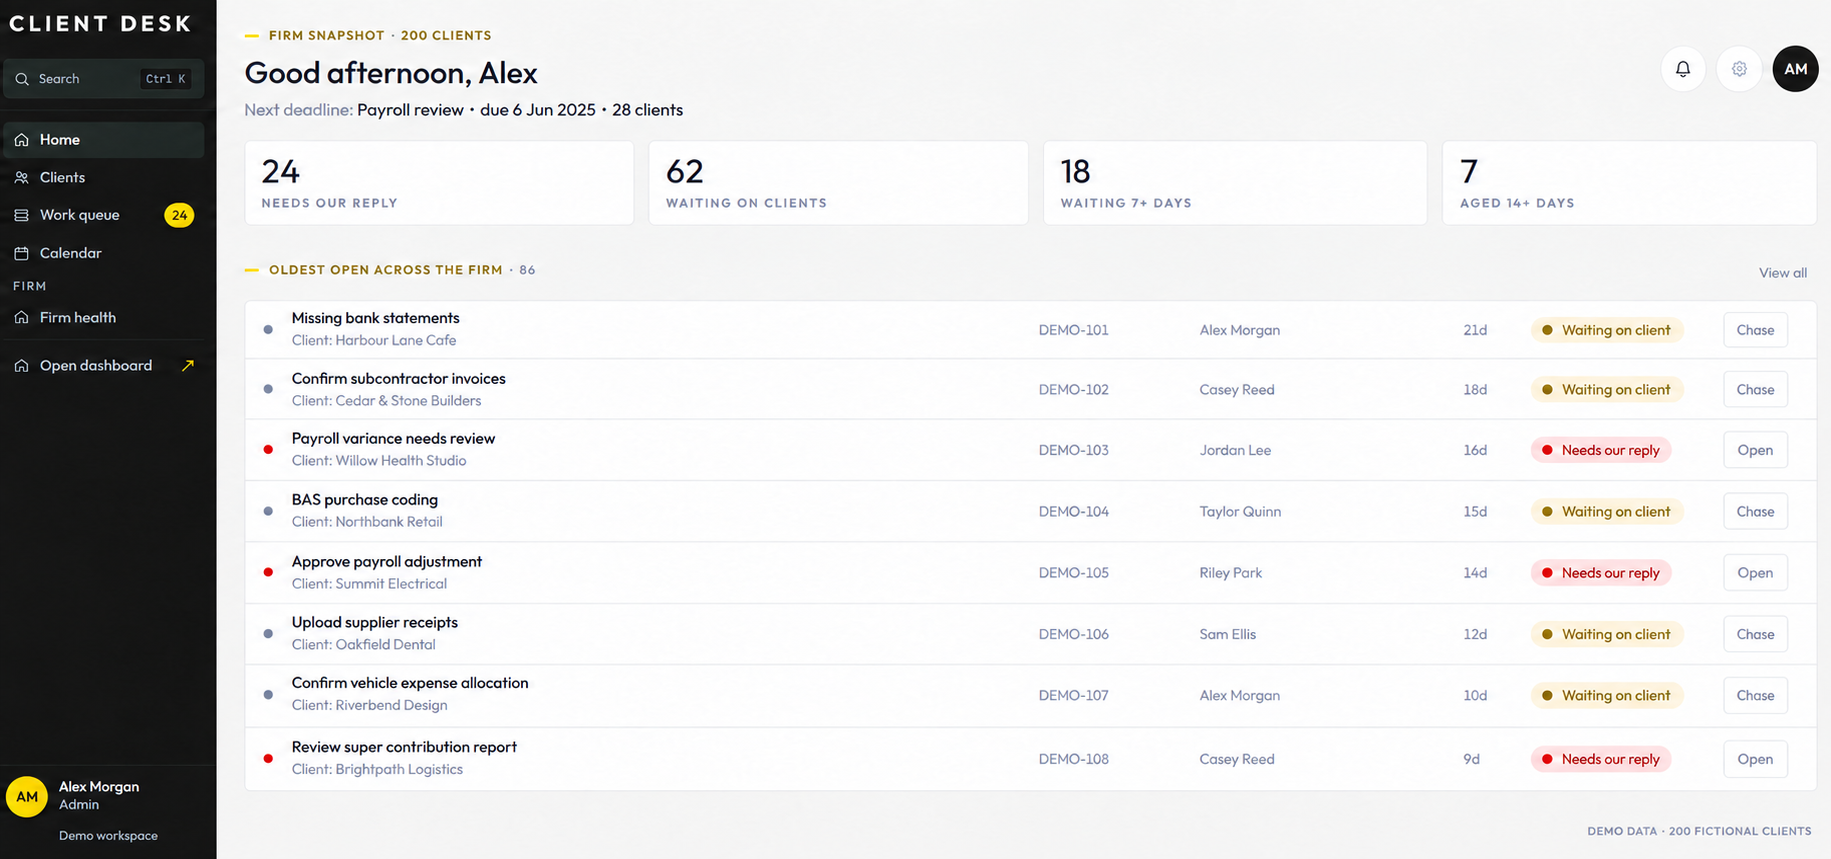This screenshot has width=1831, height=859.
Task: Click assignee Taylor Quinn
Action: (1240, 511)
